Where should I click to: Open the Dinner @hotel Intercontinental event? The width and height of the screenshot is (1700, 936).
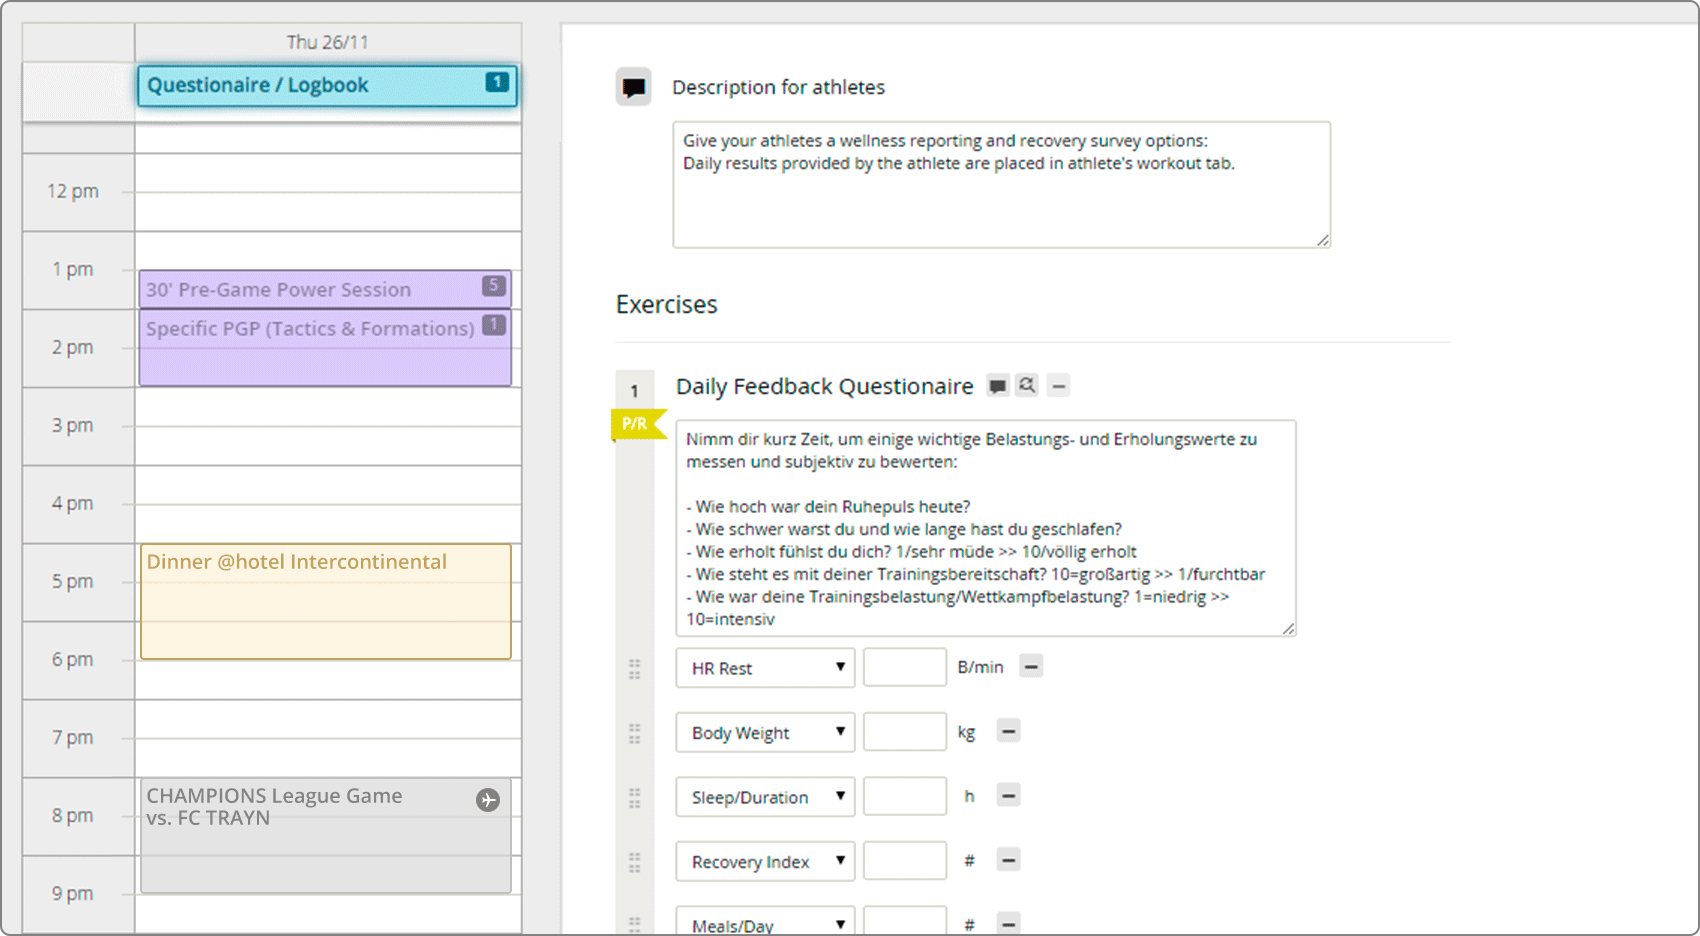click(326, 601)
